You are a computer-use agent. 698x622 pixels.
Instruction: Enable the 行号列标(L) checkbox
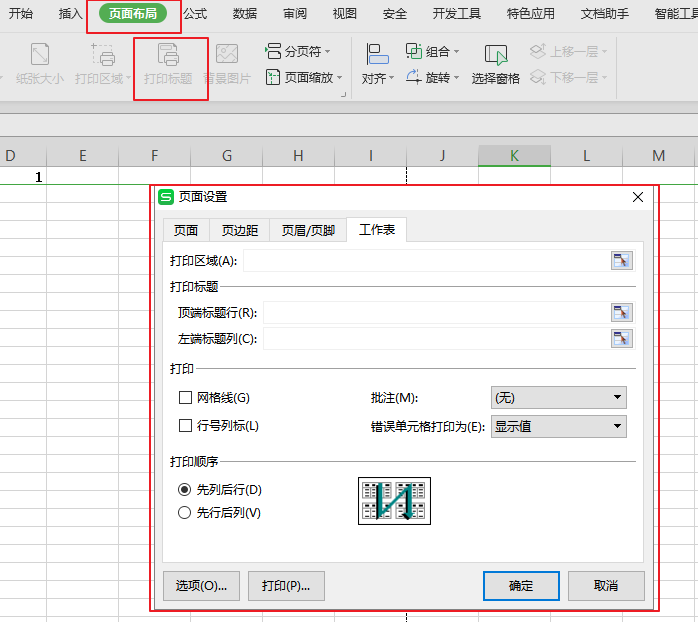pyautogui.click(x=185, y=426)
